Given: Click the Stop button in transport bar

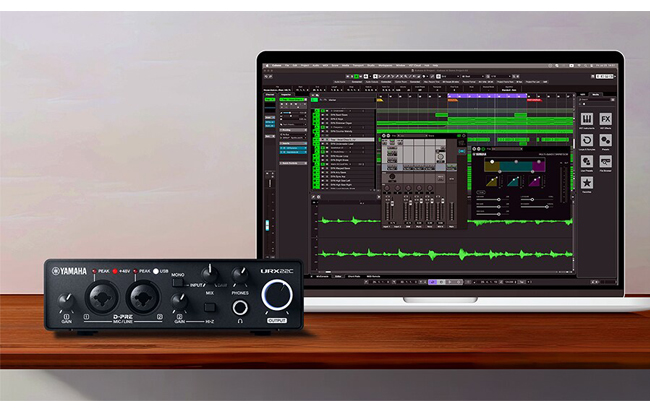Looking at the screenshot, I should tap(441, 282).
